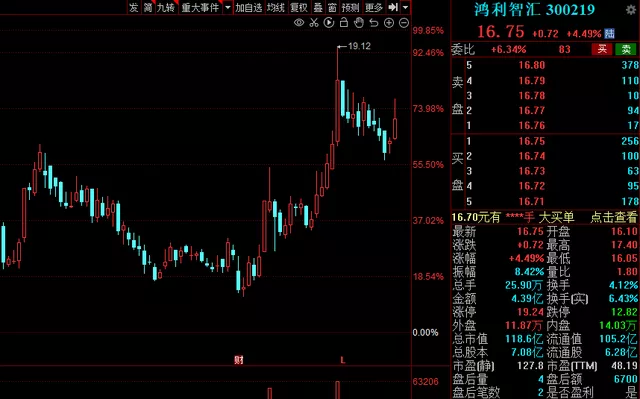The image size is (640, 399).
Task: Click the undo arrow icon
Action: coord(374,23)
